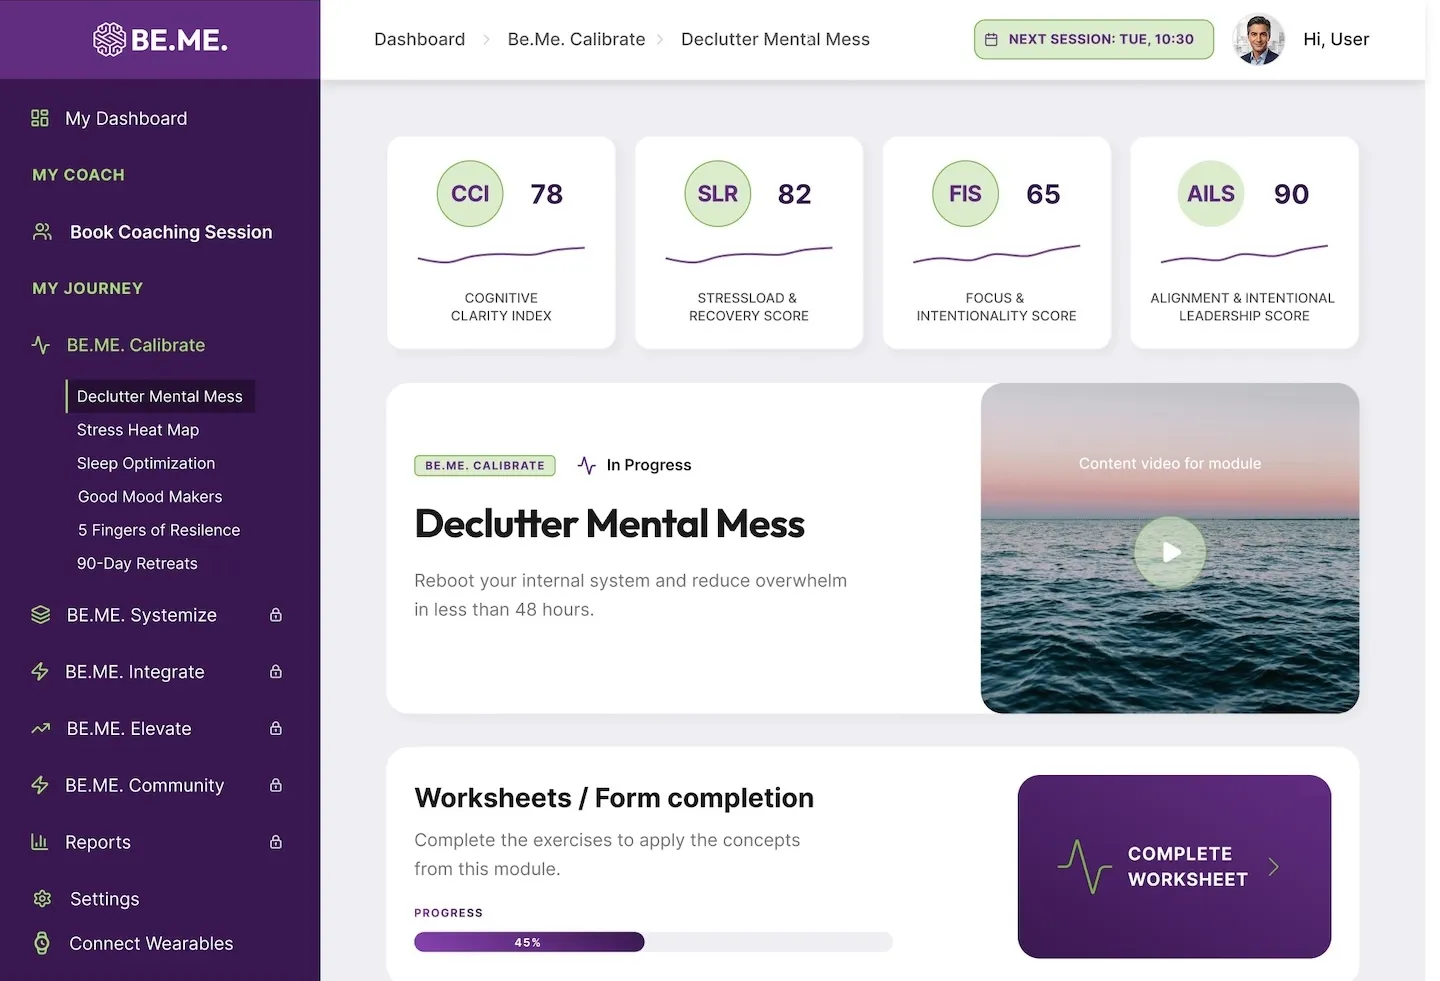This screenshot has height=981, width=1440.
Task: Click the lock icon beside BE.ME. Elevate
Action: [276, 729]
